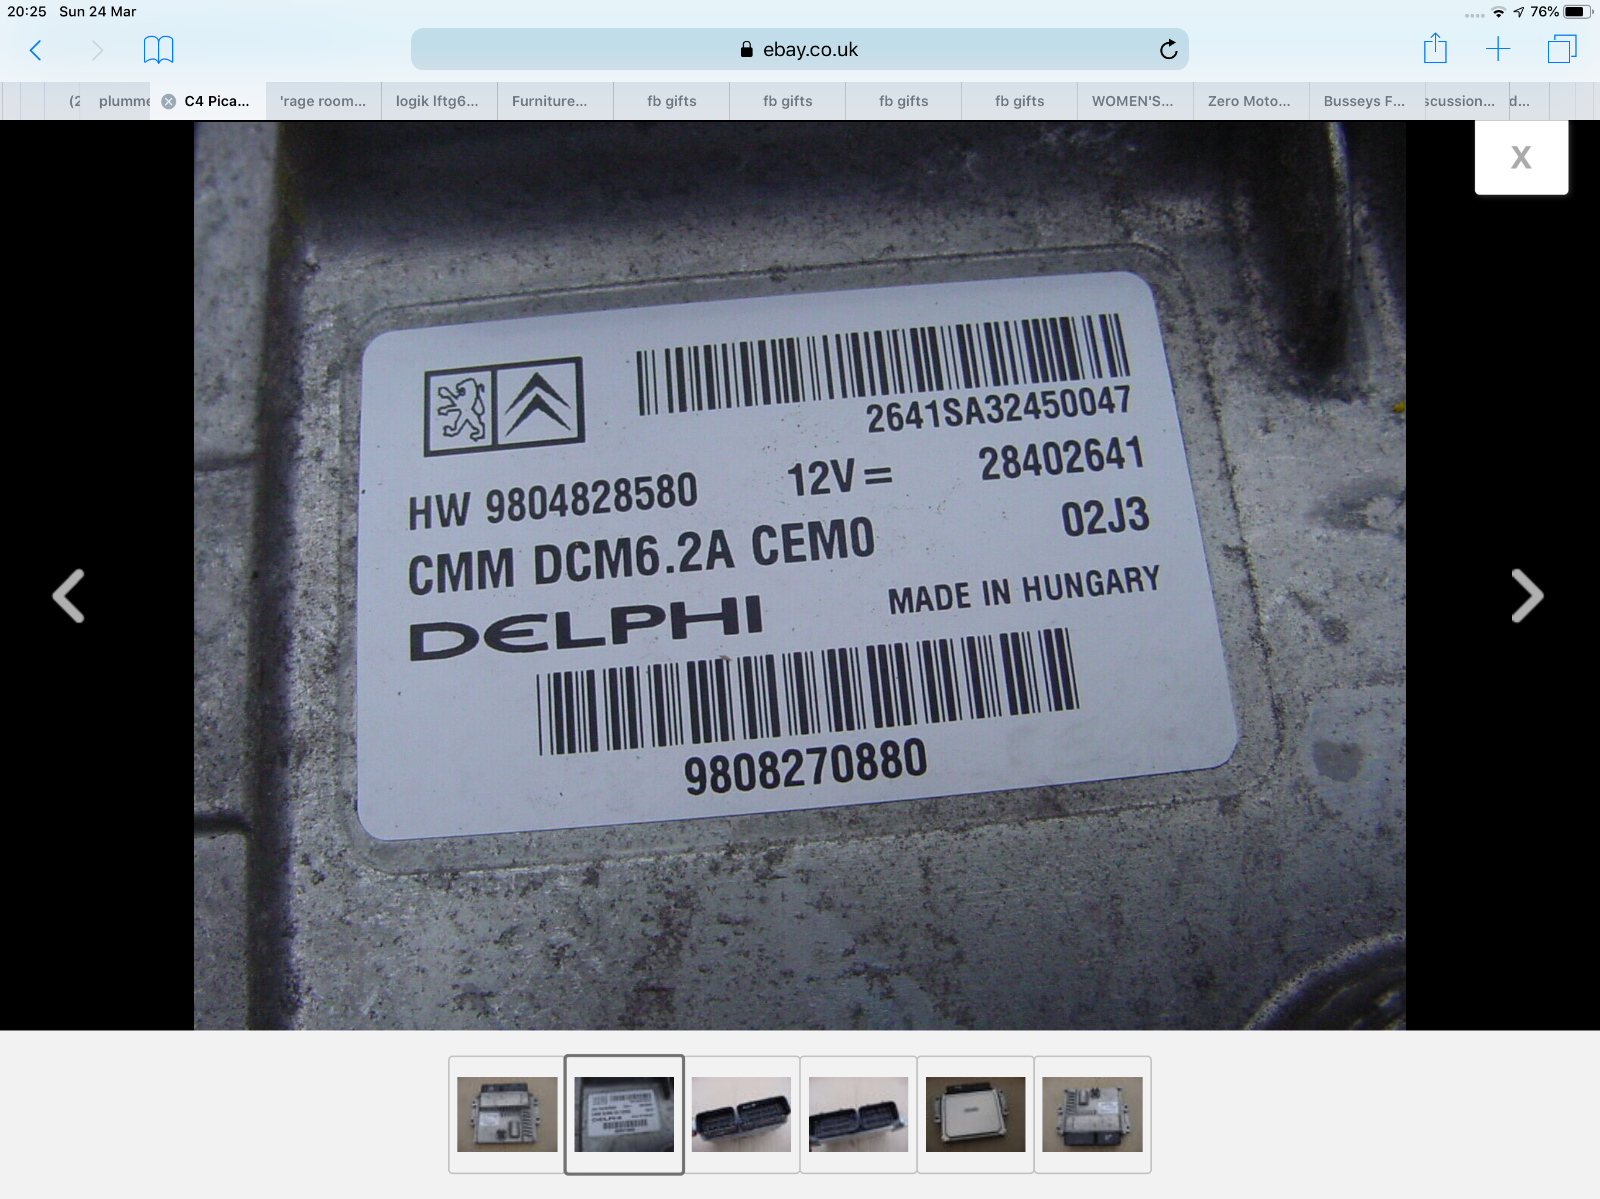Tap the location arrow status icon
1600x1199 pixels.
pyautogui.click(x=1519, y=12)
